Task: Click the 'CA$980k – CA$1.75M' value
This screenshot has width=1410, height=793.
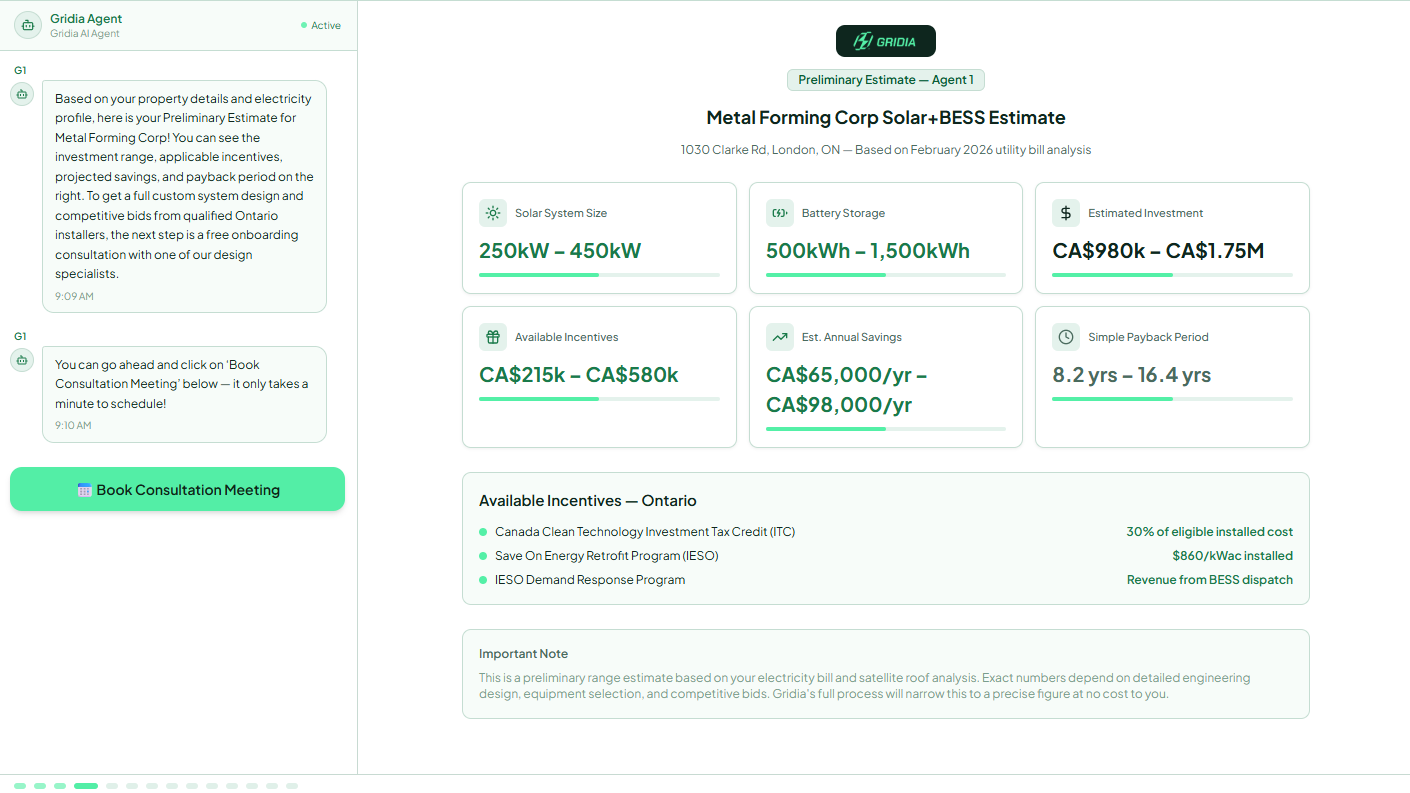Action: [x=1158, y=251]
